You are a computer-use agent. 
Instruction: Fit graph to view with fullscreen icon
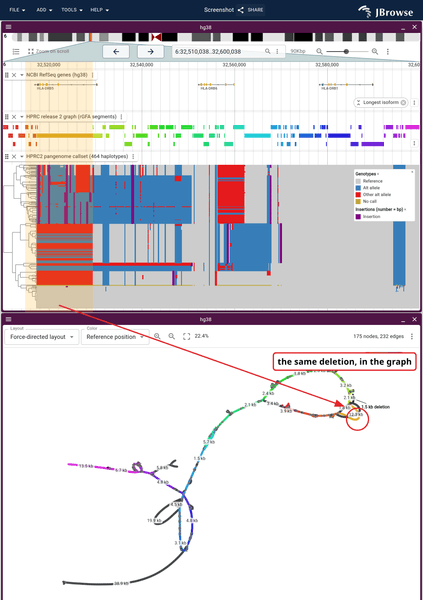(x=186, y=336)
